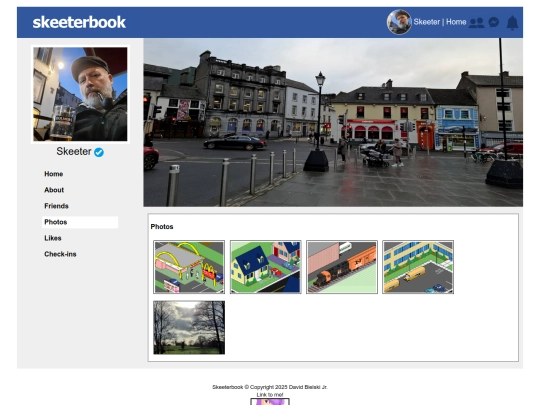
Task: Select About in the sidebar menu
Action: 54,190
